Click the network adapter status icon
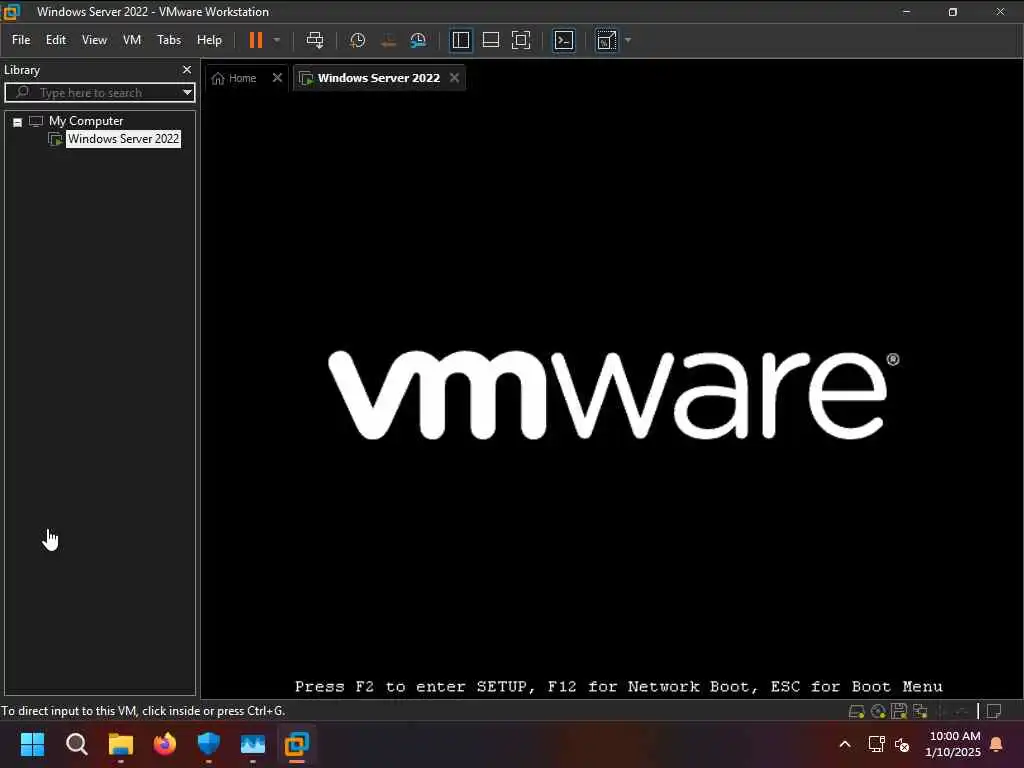 [920, 711]
